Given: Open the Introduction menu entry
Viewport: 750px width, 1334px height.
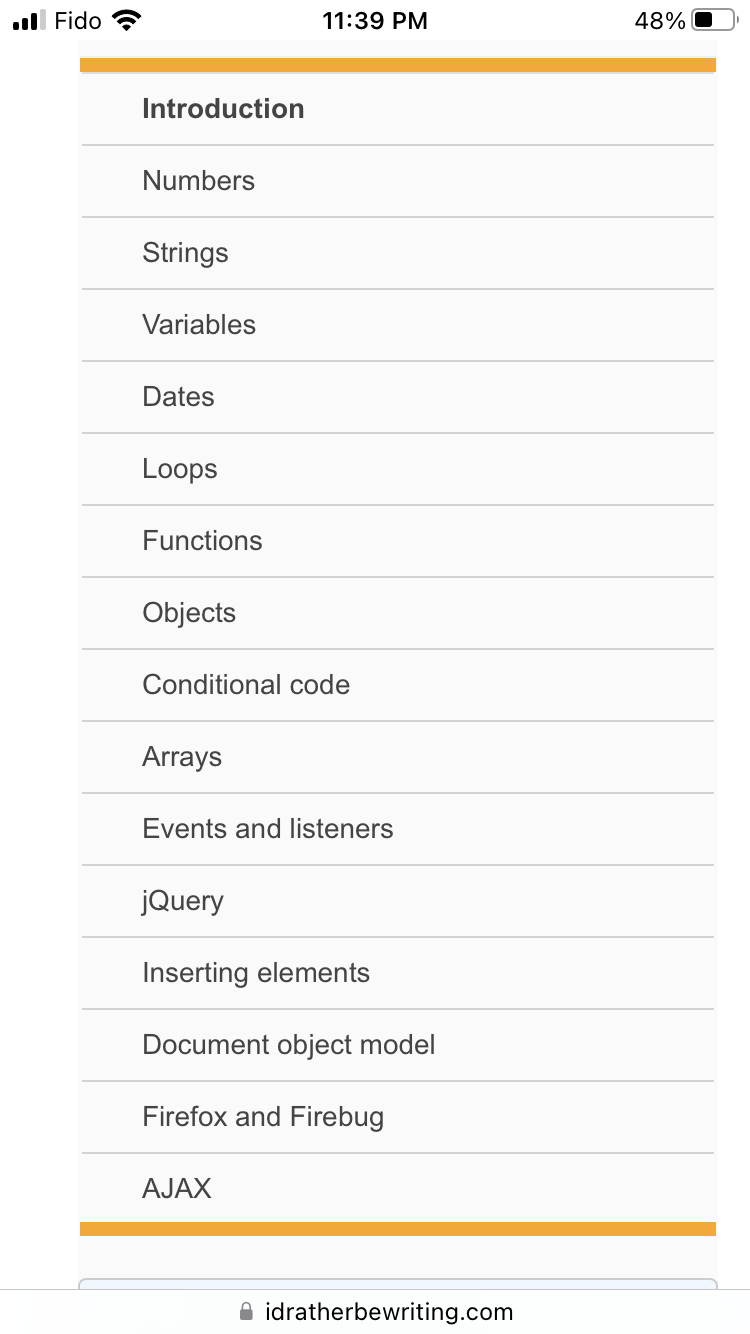Looking at the screenshot, I should [223, 109].
